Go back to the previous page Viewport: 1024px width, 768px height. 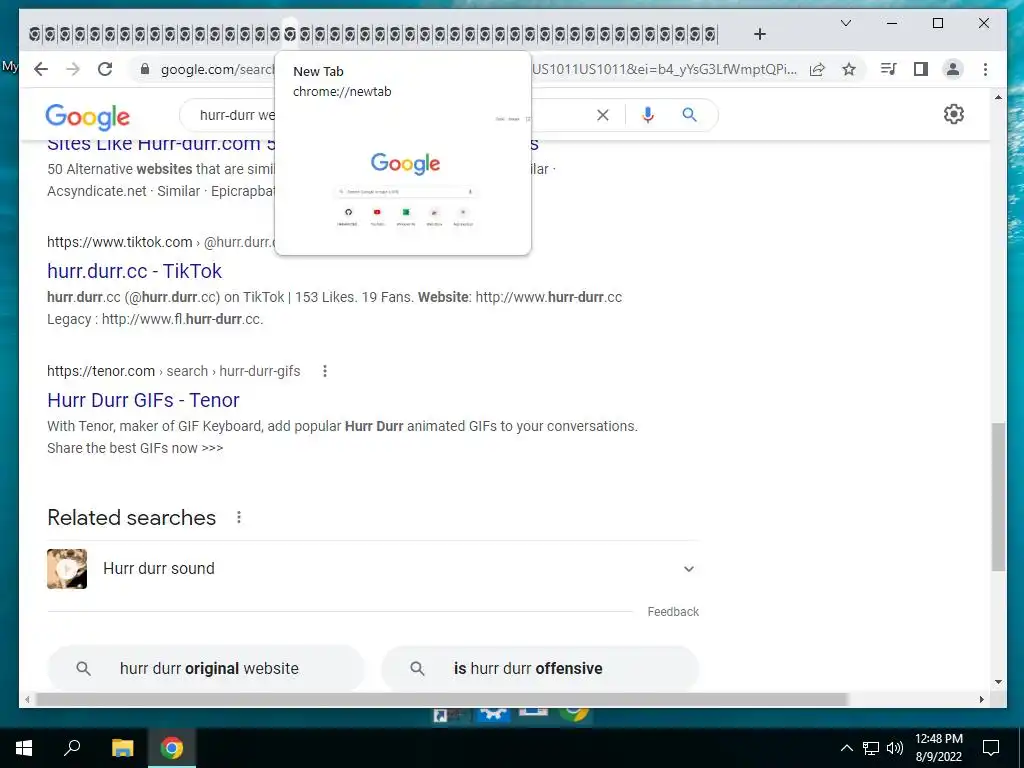point(41,69)
